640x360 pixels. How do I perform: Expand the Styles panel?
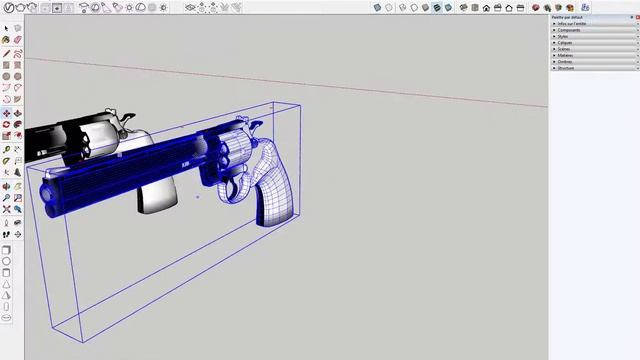[596, 36]
